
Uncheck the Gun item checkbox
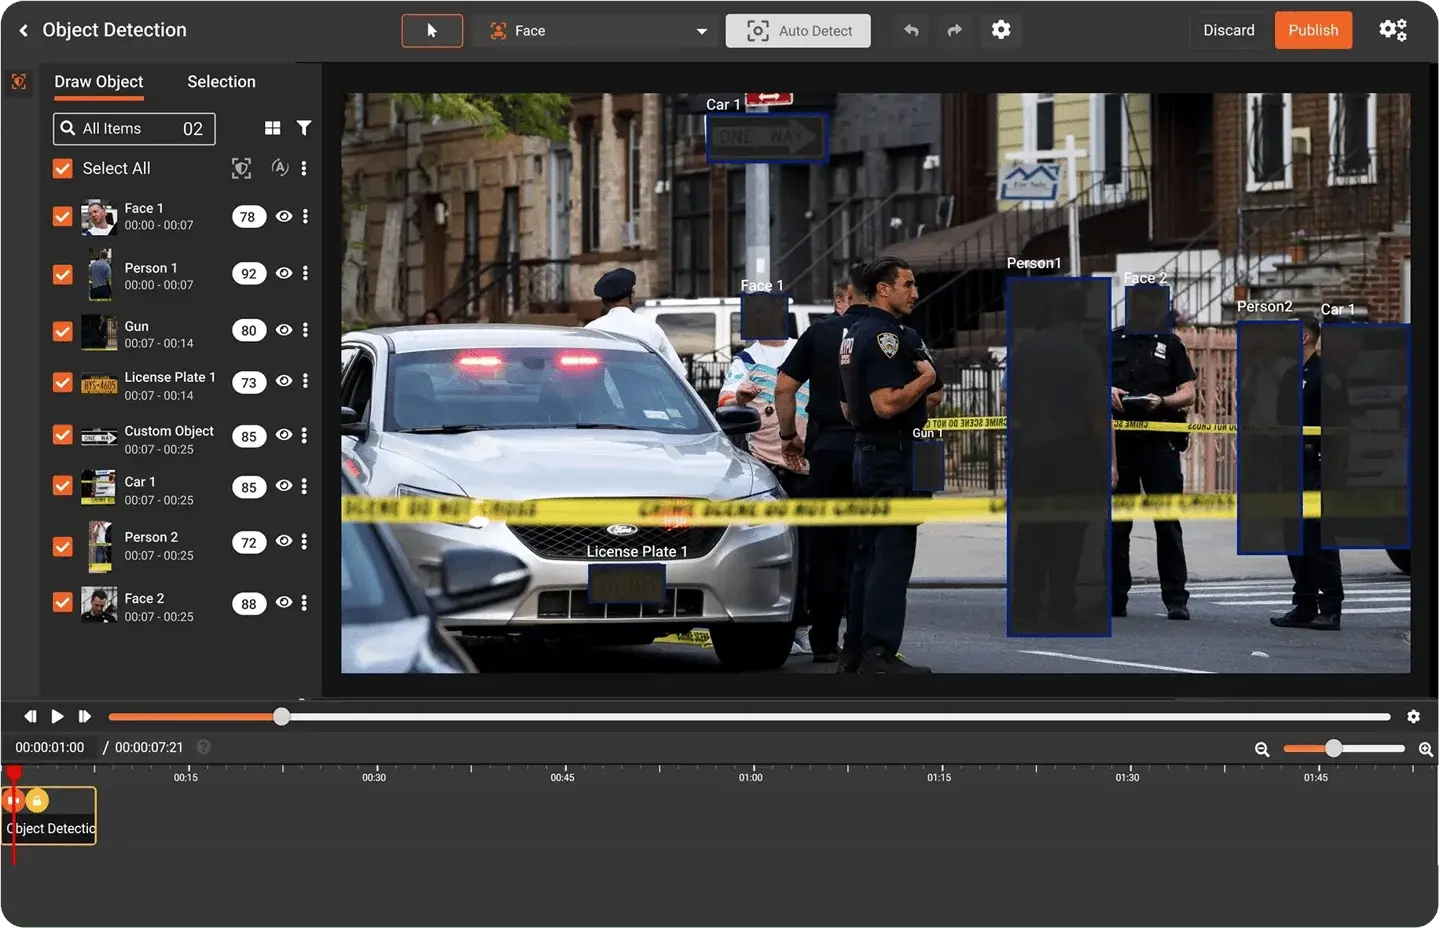[x=63, y=331]
